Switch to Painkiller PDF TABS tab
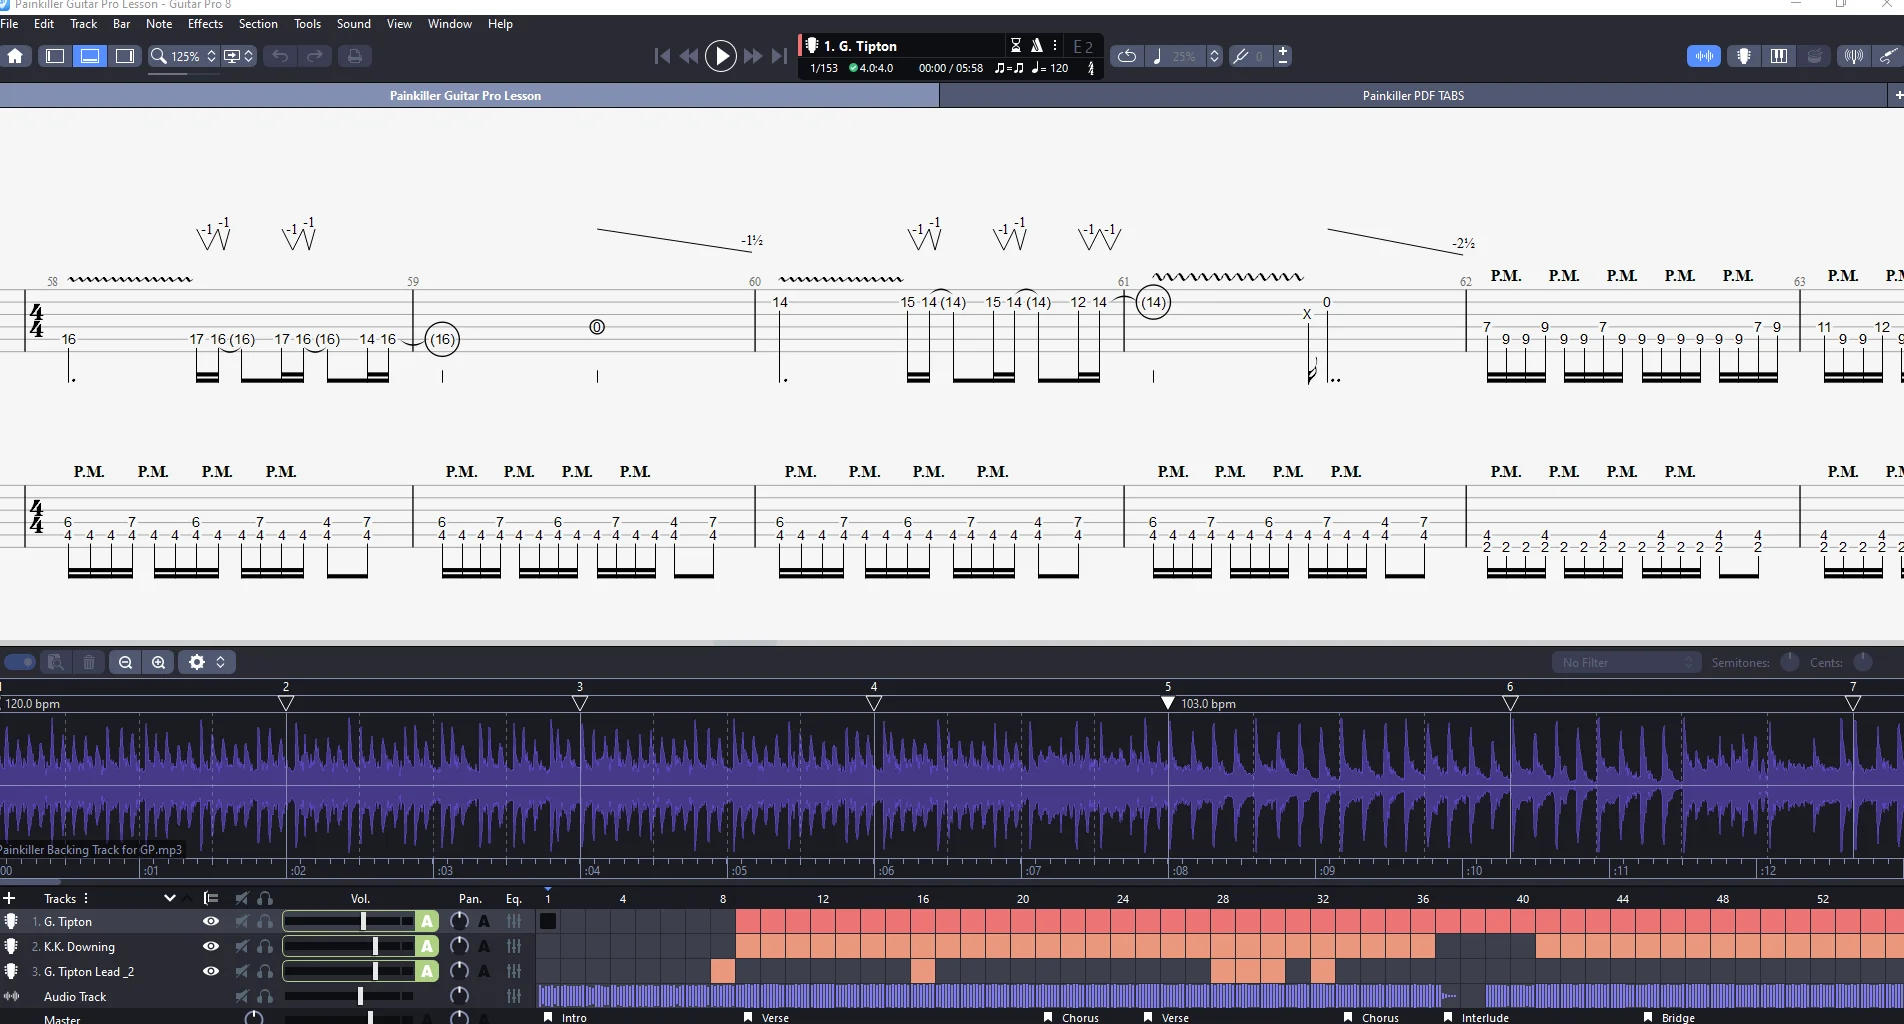The width and height of the screenshot is (1904, 1024). pos(1412,96)
